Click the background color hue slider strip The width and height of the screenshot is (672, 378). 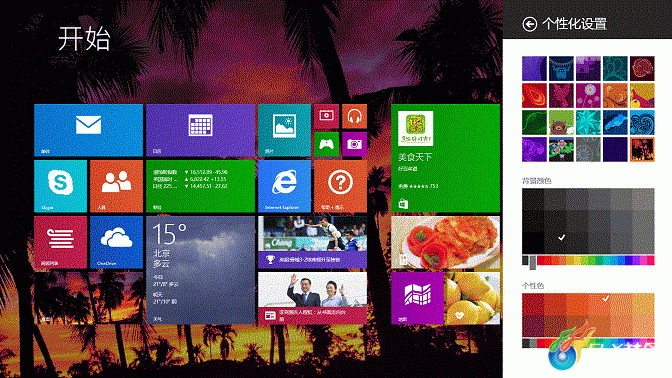click(x=588, y=261)
